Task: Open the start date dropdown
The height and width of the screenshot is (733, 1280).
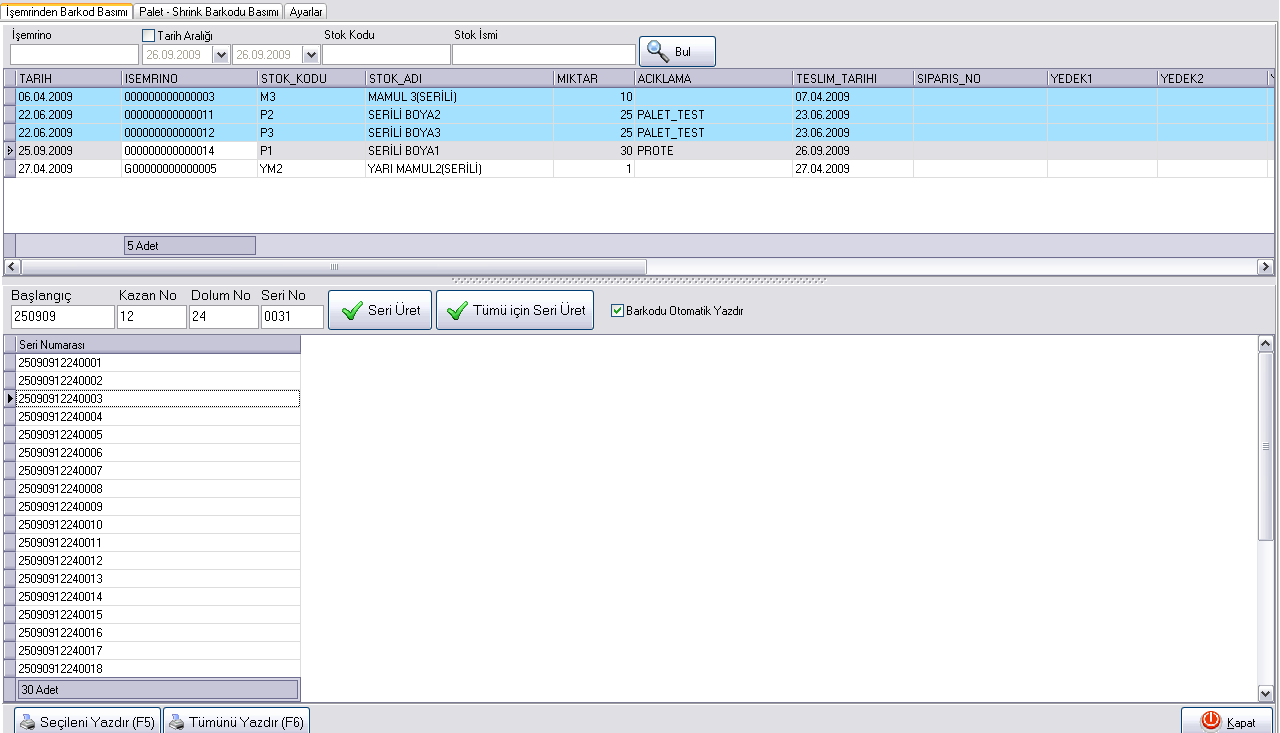Action: (x=221, y=55)
